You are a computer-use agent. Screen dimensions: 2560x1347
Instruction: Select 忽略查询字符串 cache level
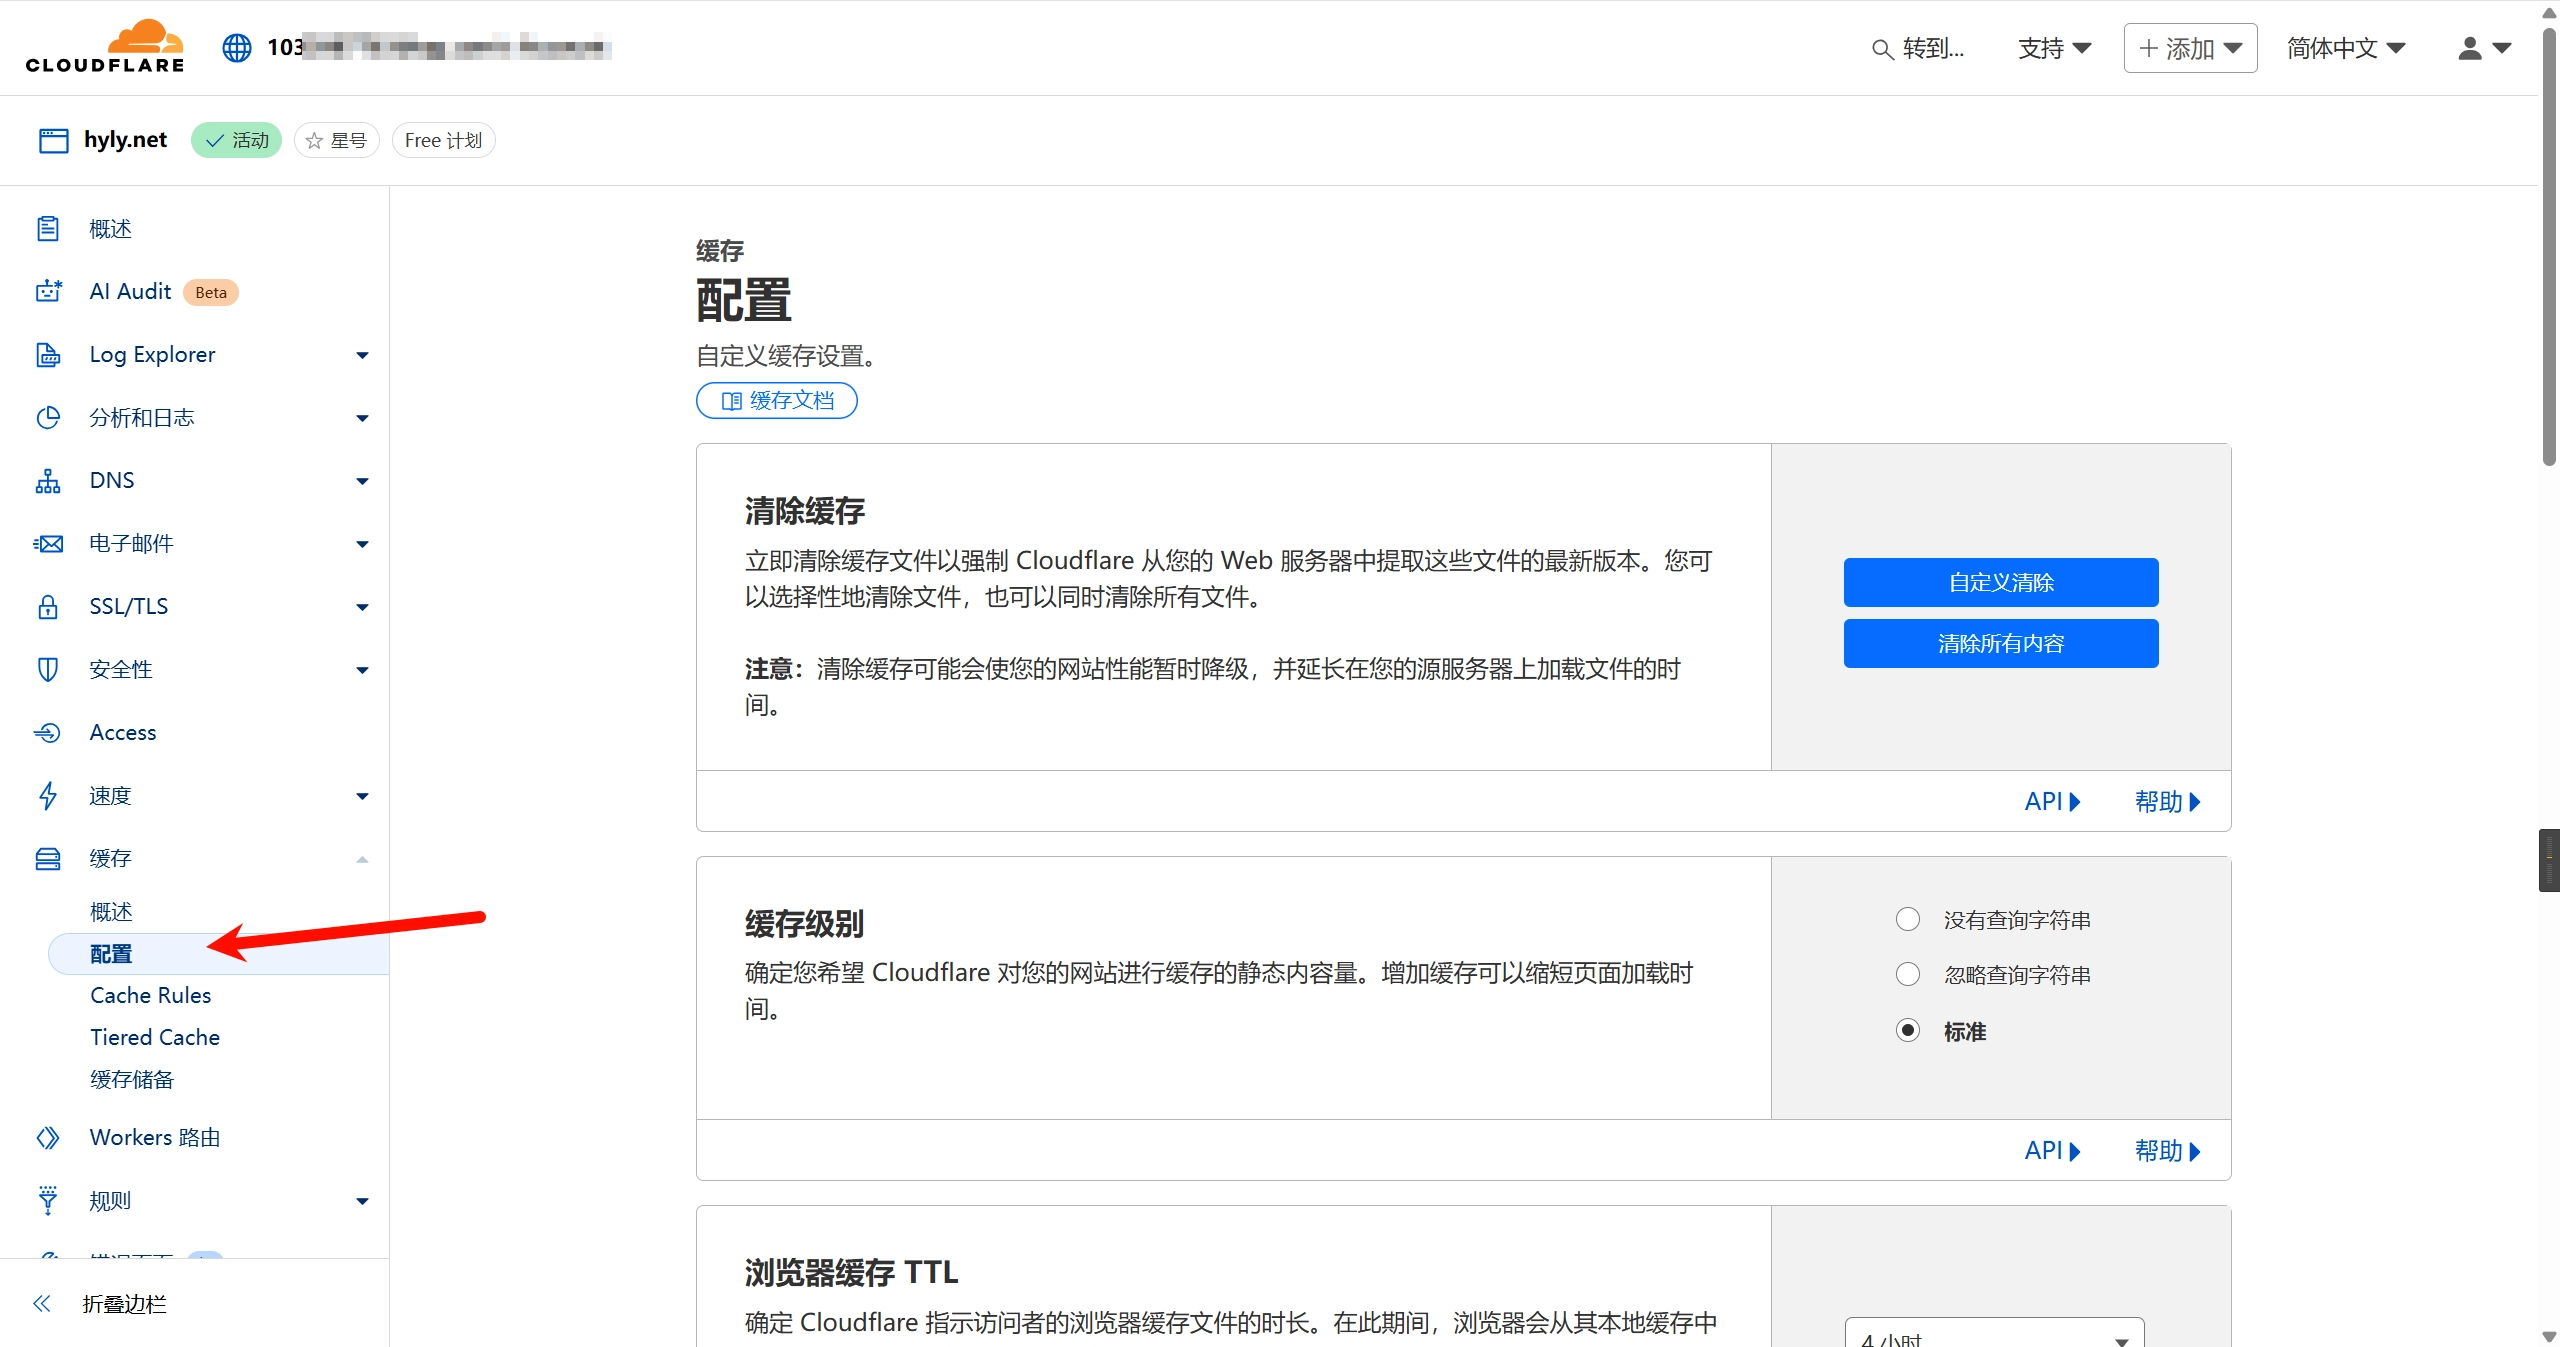coord(1908,974)
